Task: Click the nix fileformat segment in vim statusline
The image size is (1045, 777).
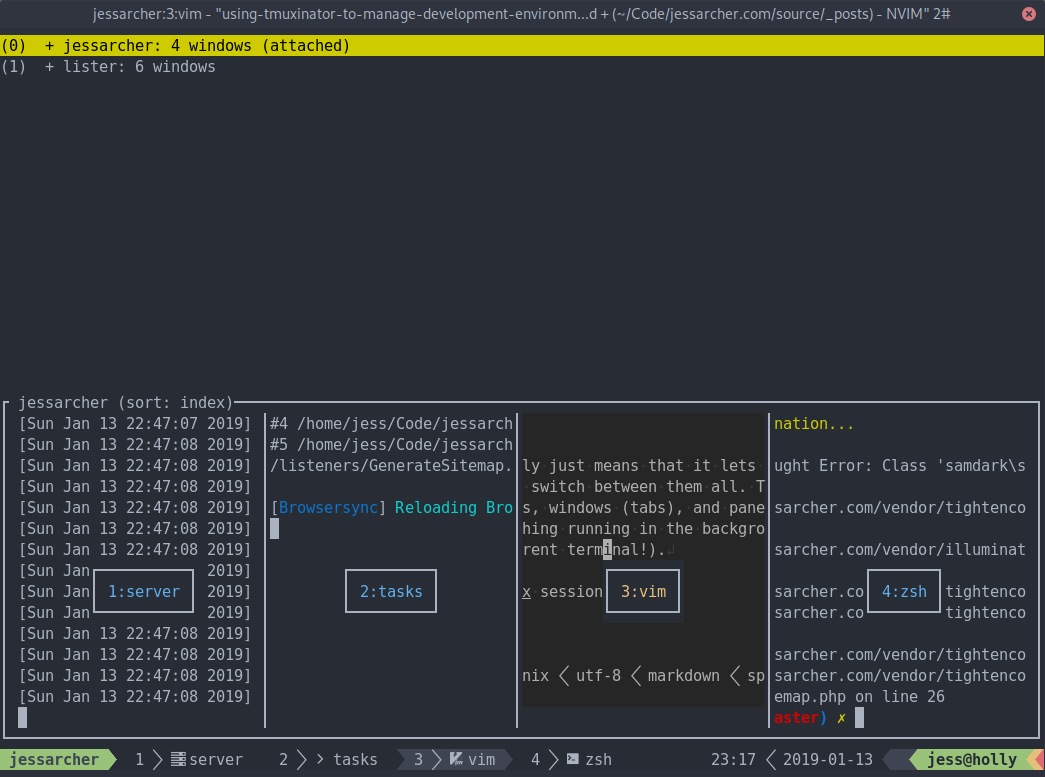Action: click(535, 675)
